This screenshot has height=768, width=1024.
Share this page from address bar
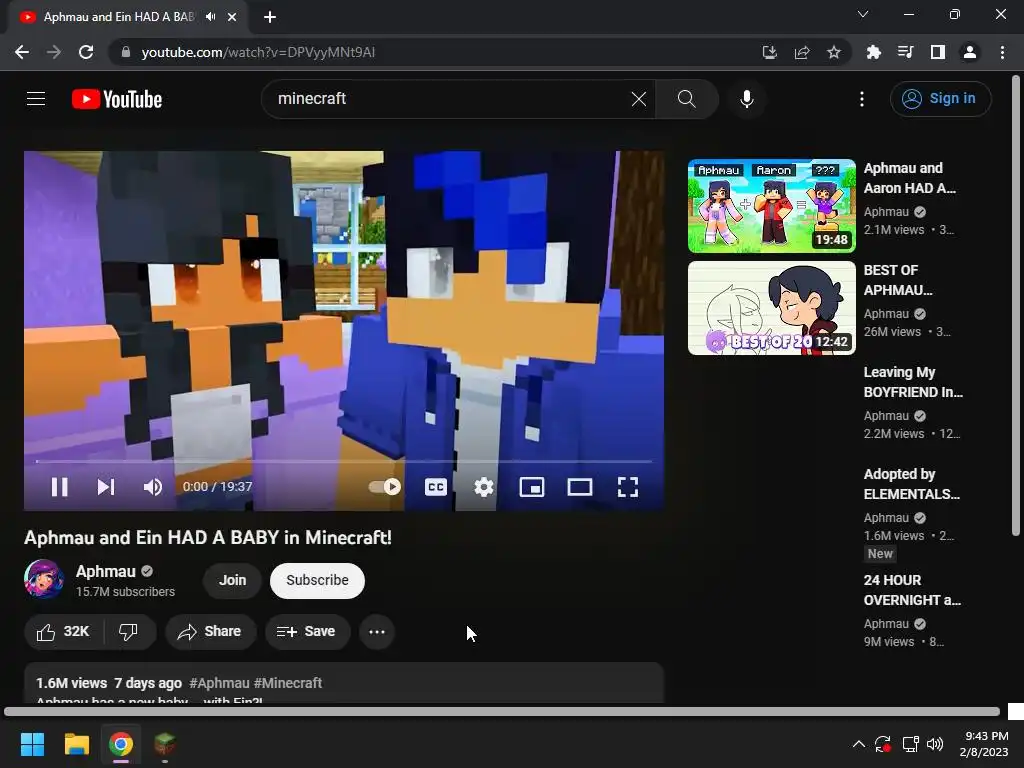point(802,52)
